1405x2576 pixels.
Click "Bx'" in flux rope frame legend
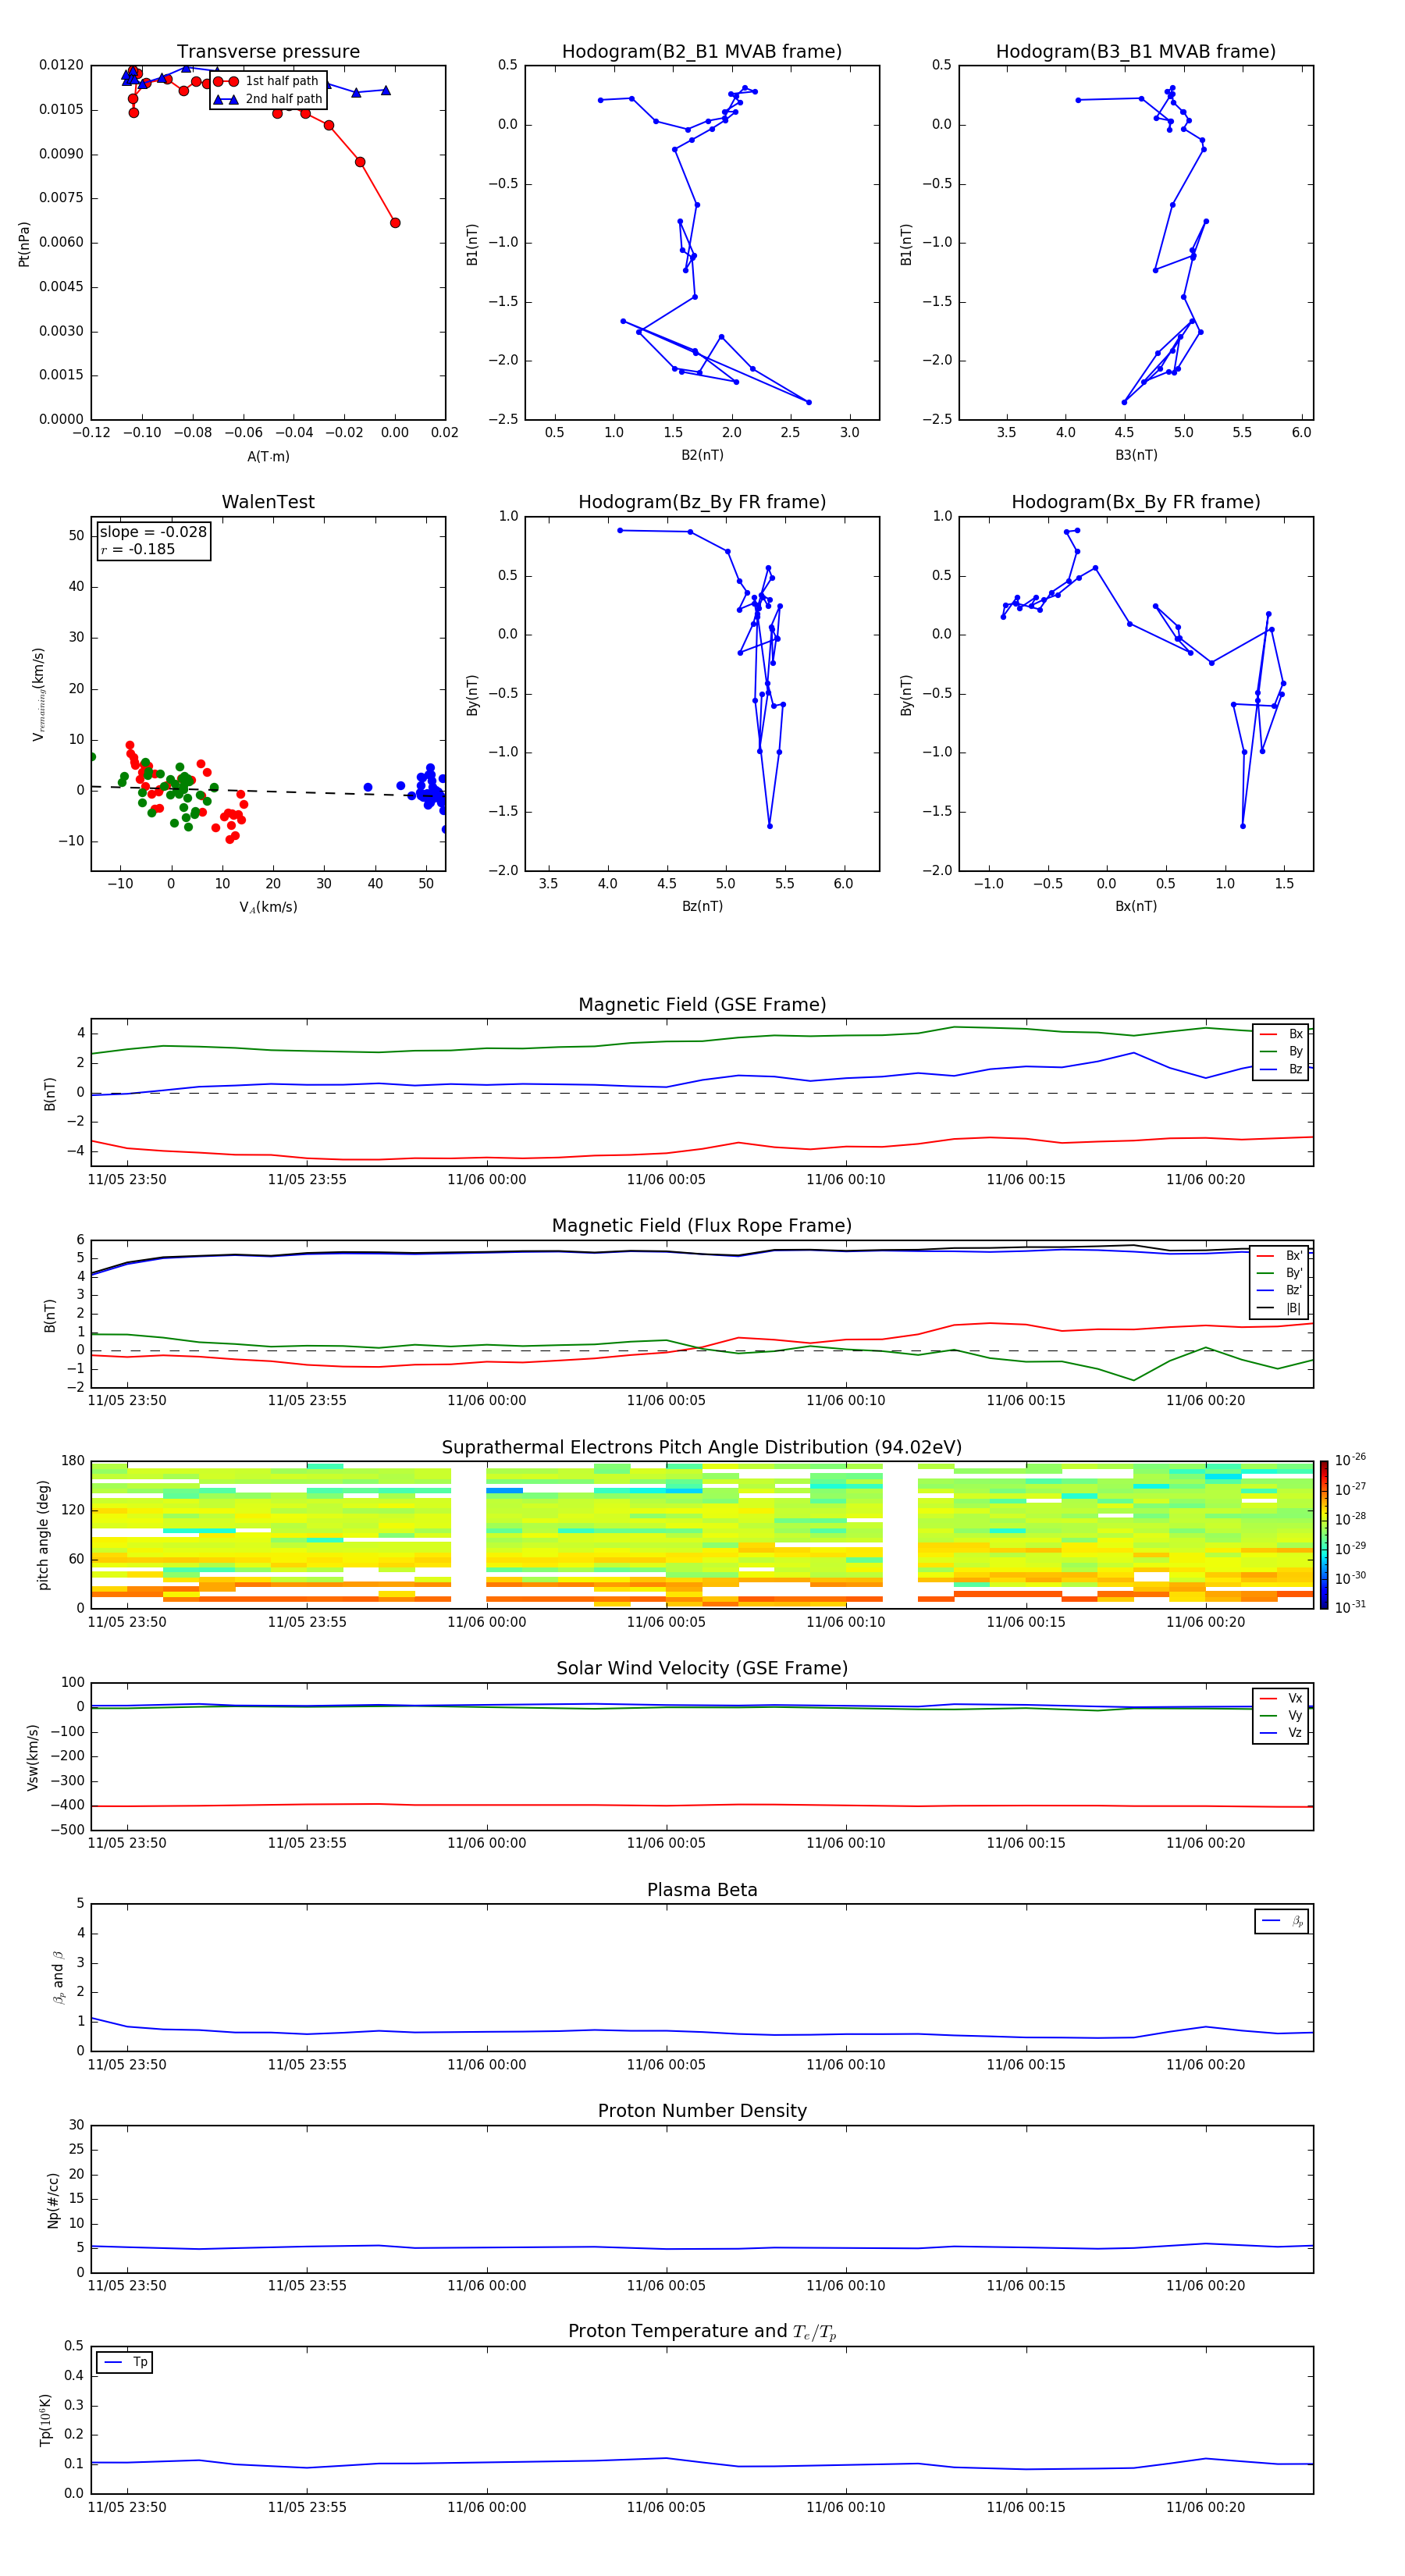pos(1280,1256)
